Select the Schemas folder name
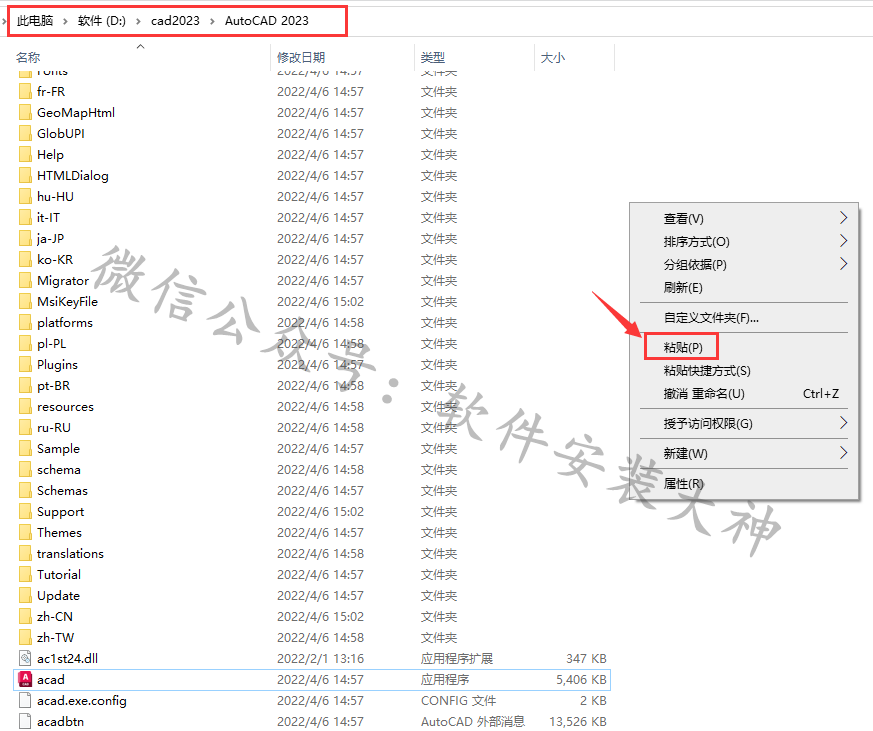This screenshot has height=731, width=873. coord(62,490)
